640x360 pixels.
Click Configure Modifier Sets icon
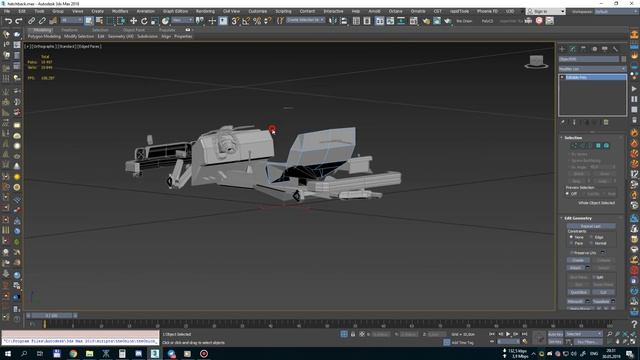pos(606,122)
